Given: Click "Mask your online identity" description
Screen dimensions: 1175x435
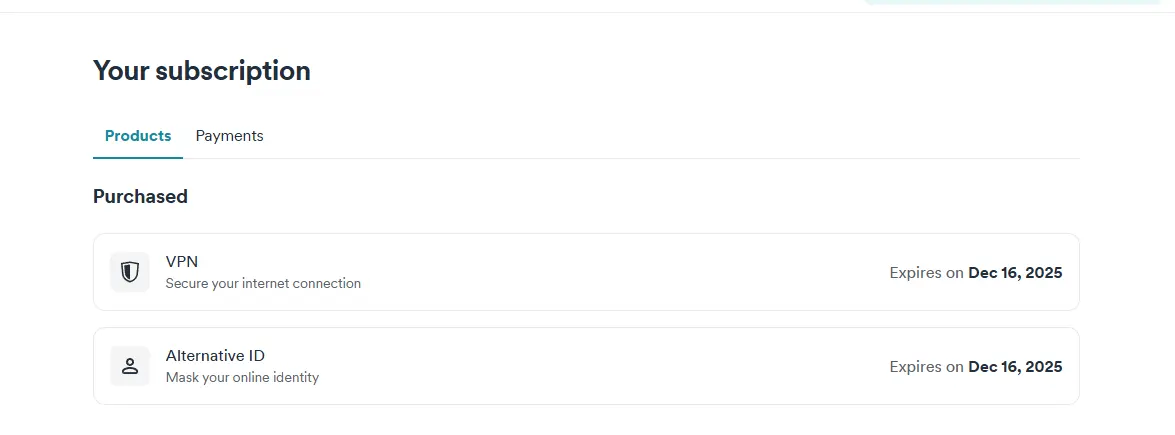Looking at the screenshot, I should point(242,377).
